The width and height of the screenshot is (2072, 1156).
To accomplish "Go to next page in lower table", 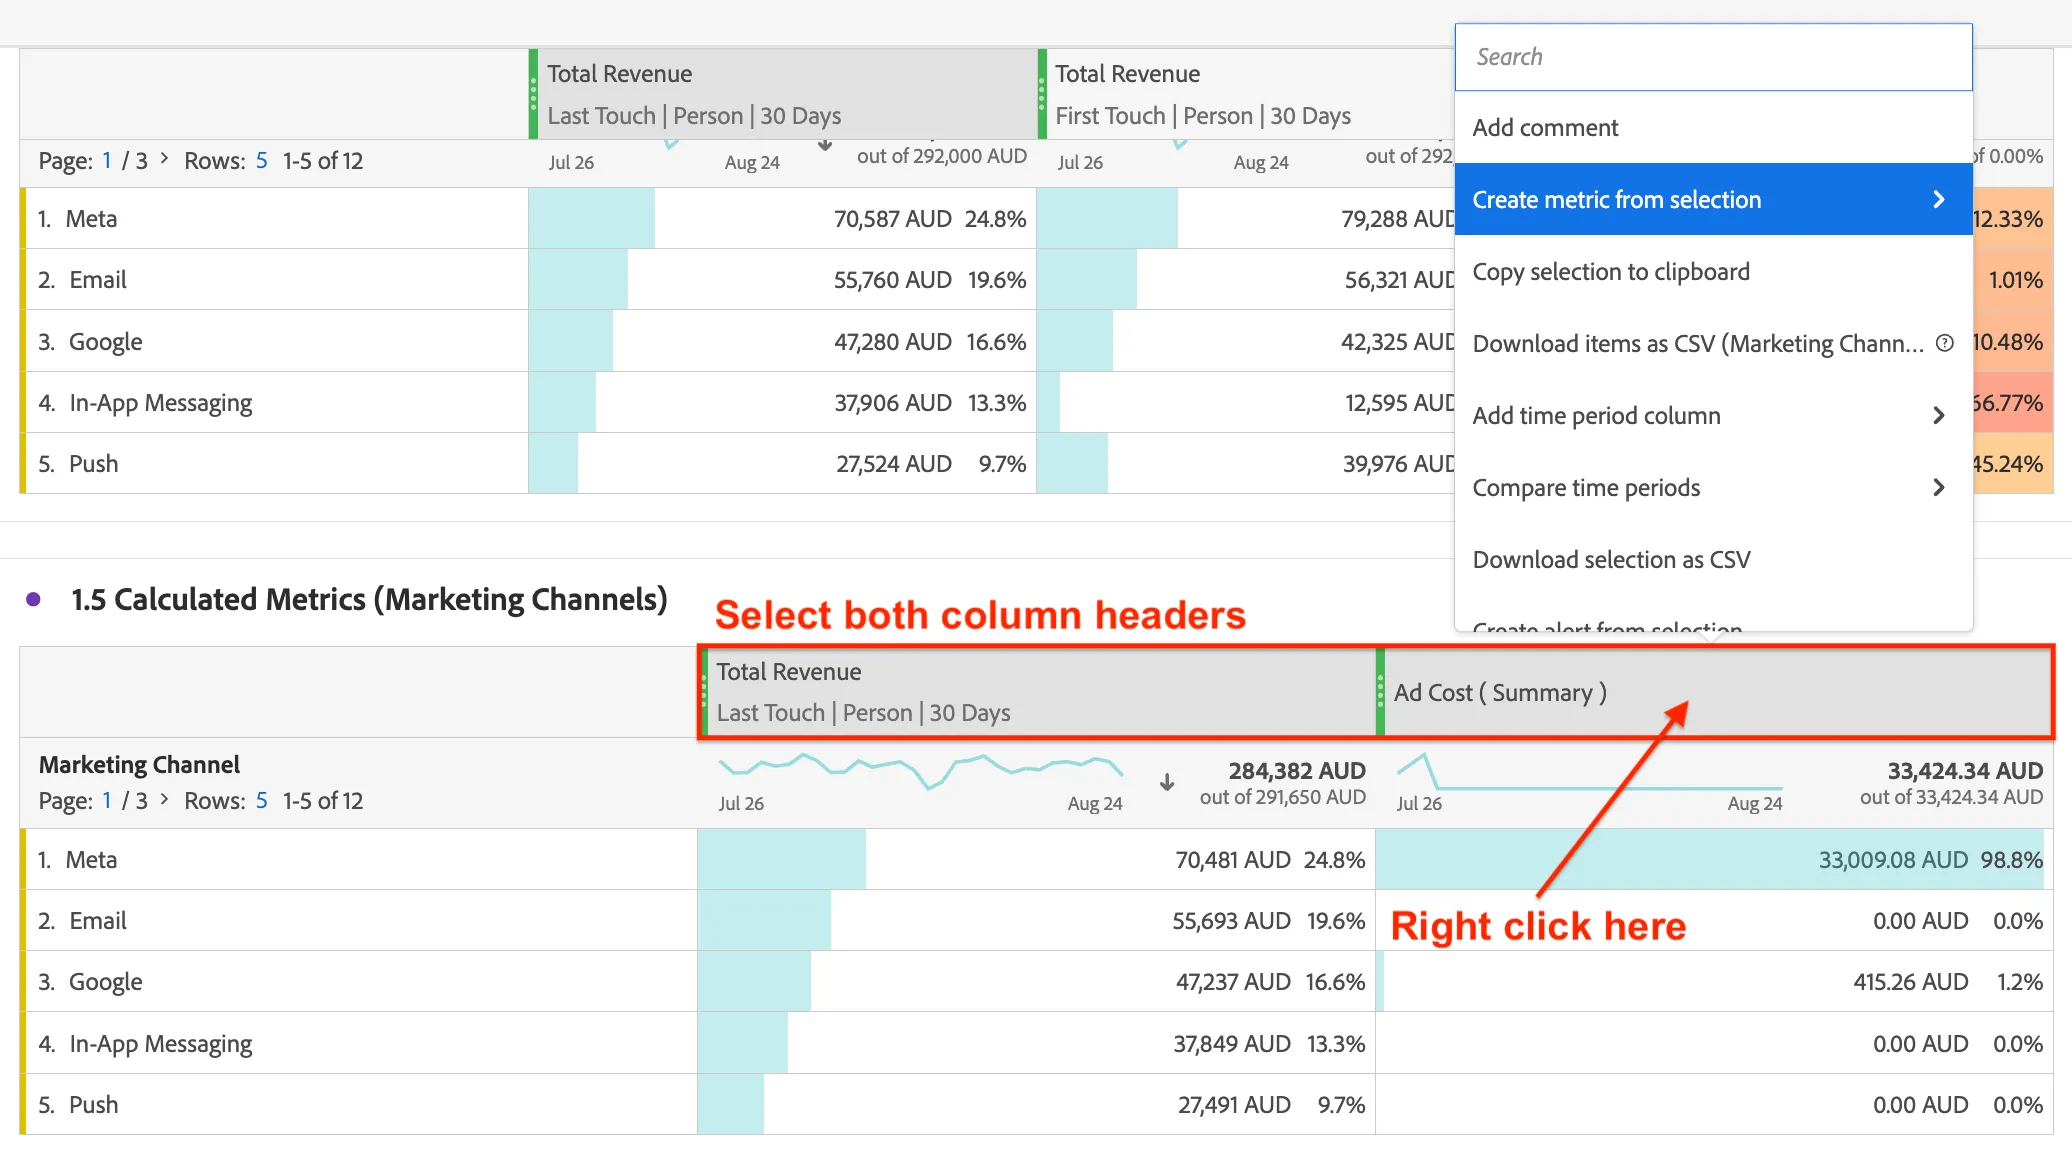I will tap(164, 799).
